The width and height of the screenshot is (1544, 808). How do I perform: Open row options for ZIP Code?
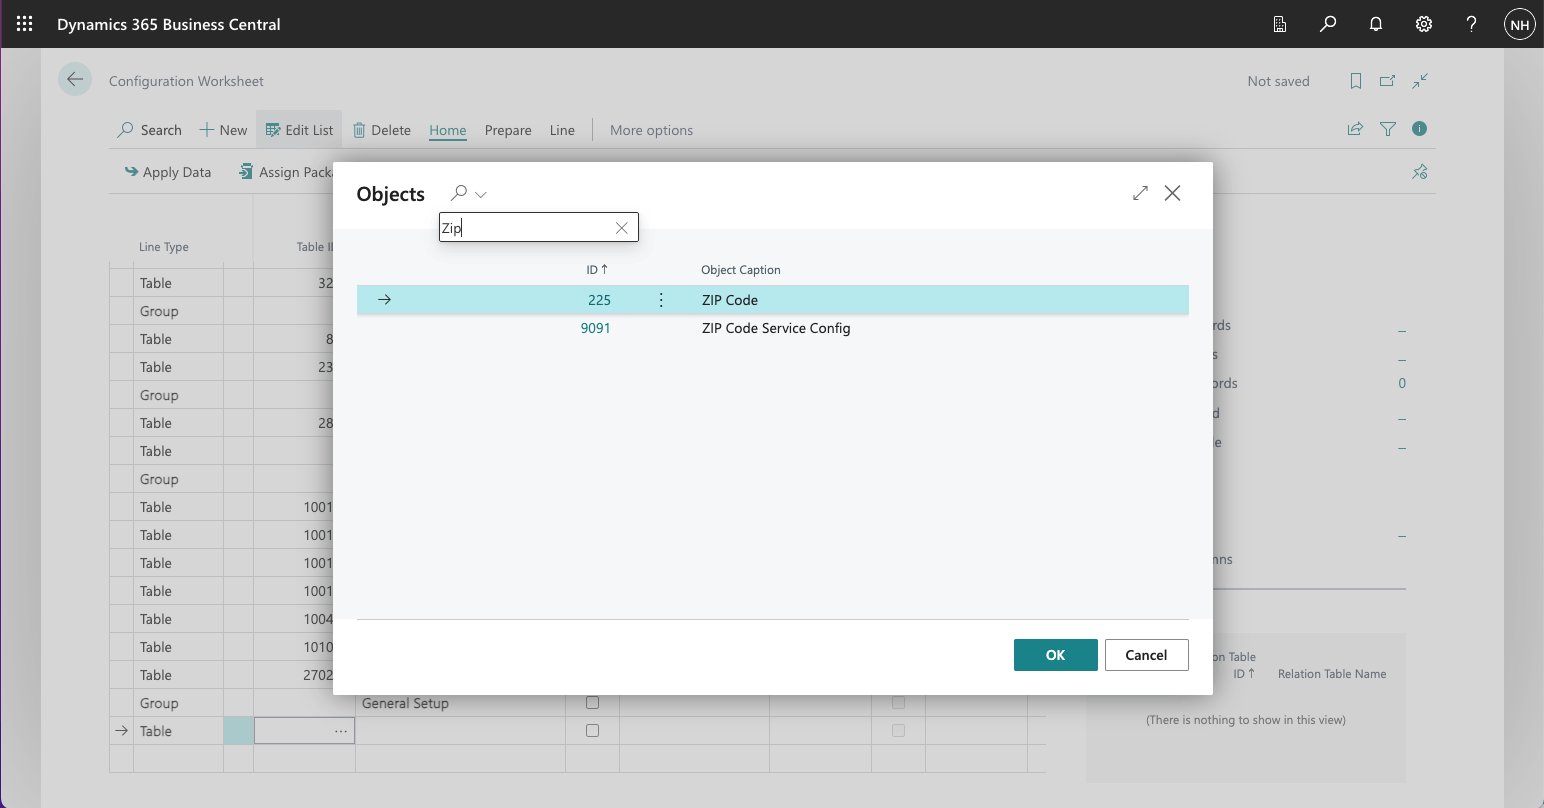point(661,300)
